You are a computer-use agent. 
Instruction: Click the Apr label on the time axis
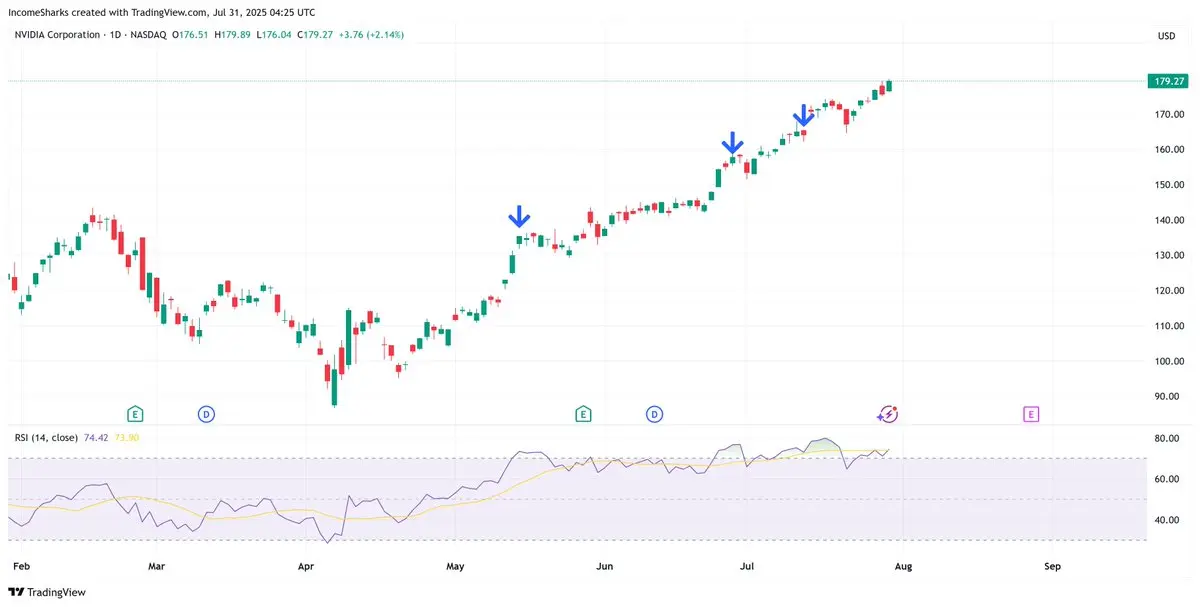(306, 566)
